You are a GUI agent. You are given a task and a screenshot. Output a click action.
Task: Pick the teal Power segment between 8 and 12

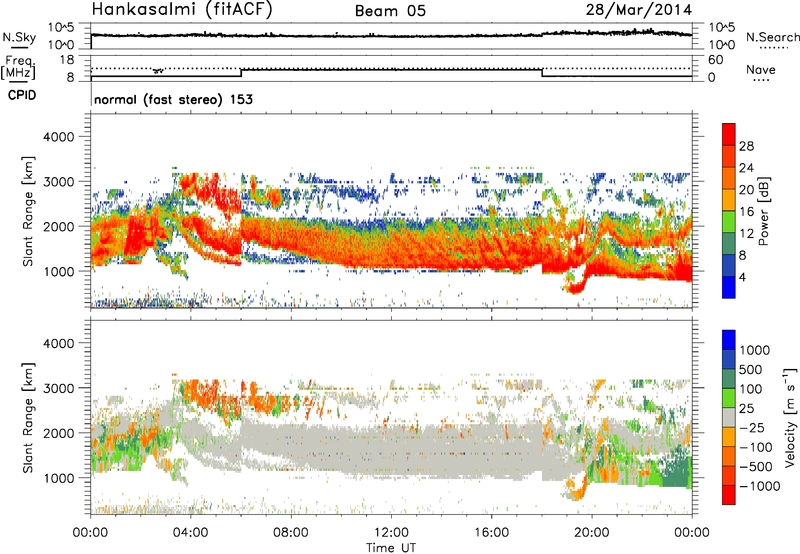click(729, 243)
